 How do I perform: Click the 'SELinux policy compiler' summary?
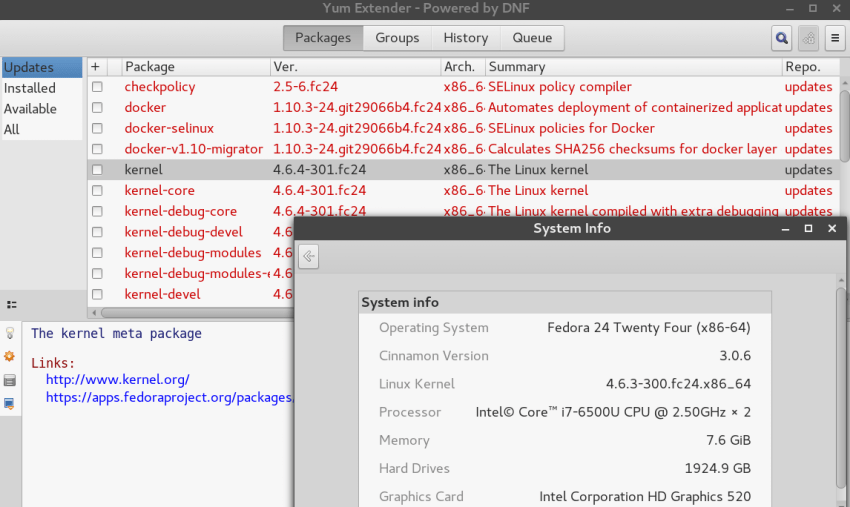click(559, 87)
